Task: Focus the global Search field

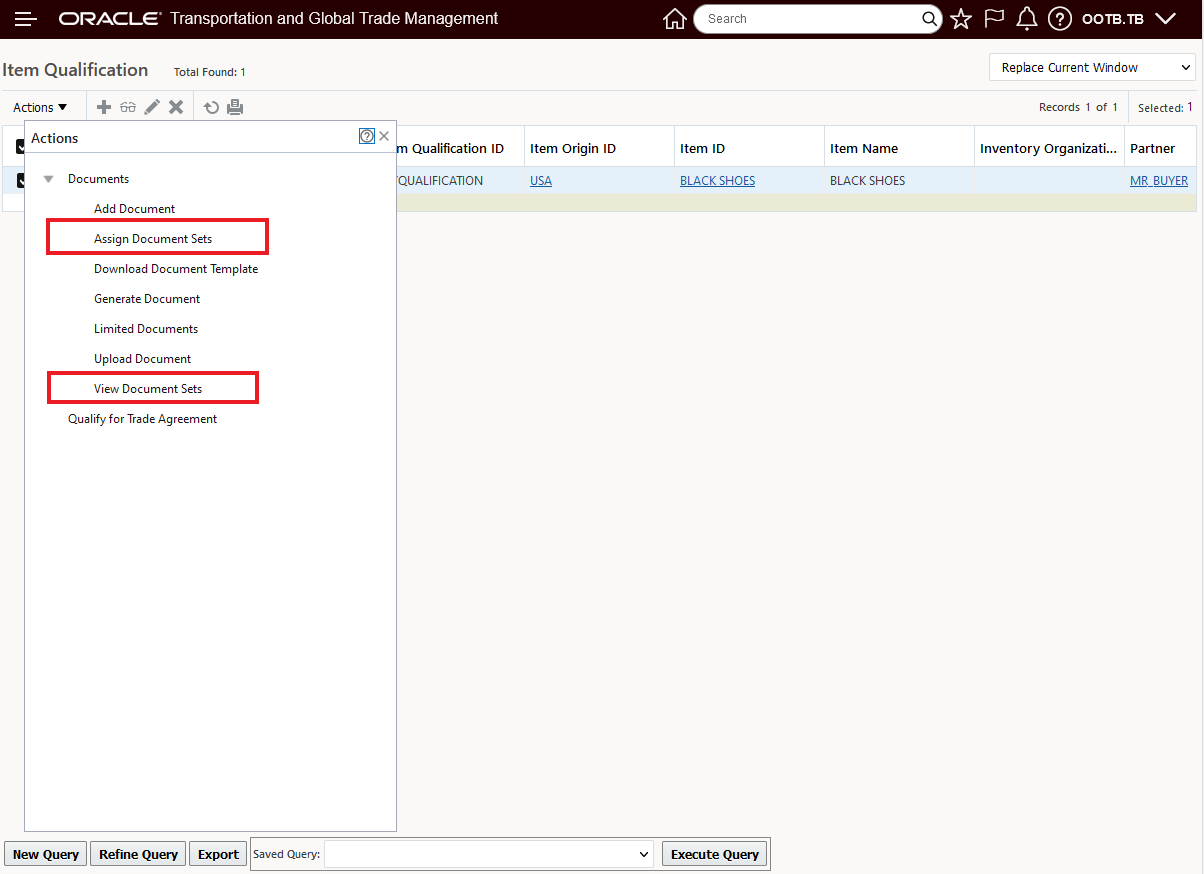Action: [x=810, y=19]
